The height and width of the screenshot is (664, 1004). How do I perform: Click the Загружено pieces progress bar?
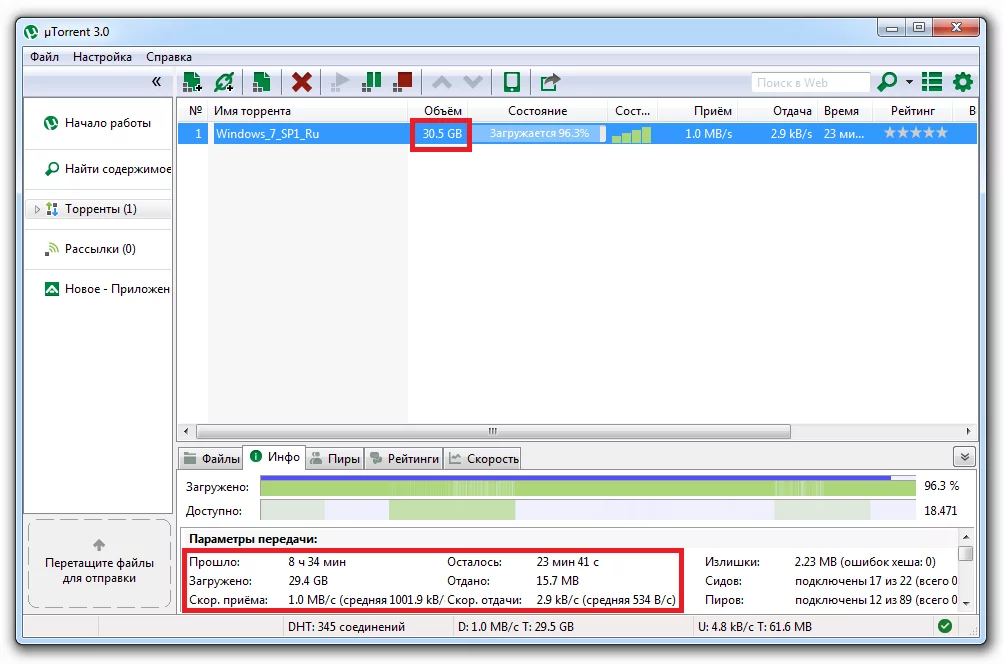click(588, 487)
